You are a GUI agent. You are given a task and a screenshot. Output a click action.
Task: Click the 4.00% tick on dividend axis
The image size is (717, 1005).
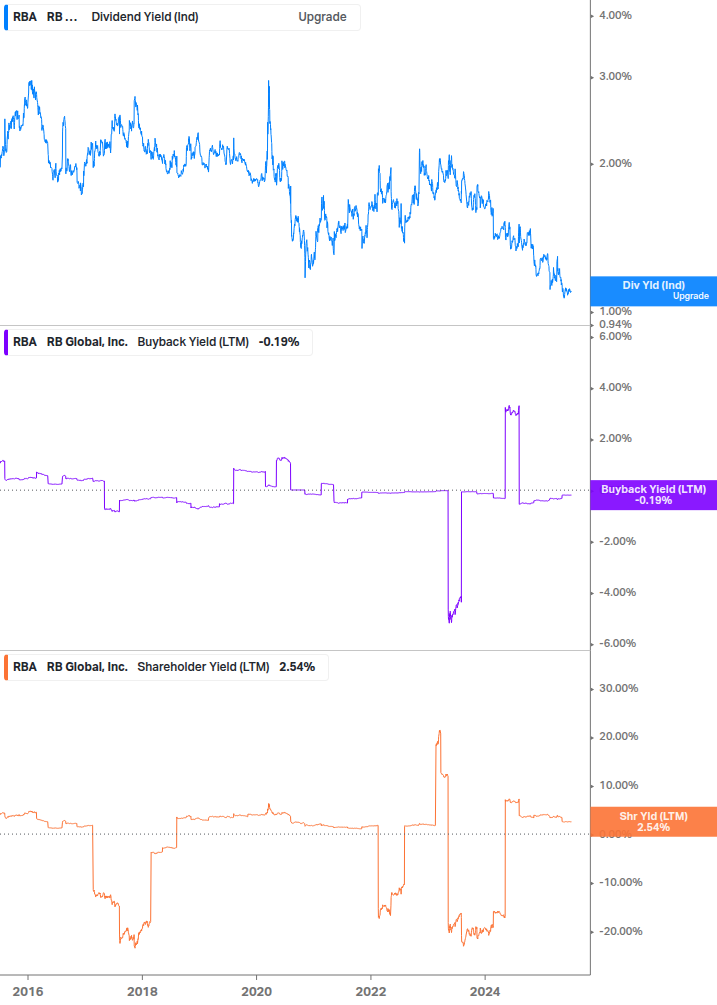coord(615,15)
